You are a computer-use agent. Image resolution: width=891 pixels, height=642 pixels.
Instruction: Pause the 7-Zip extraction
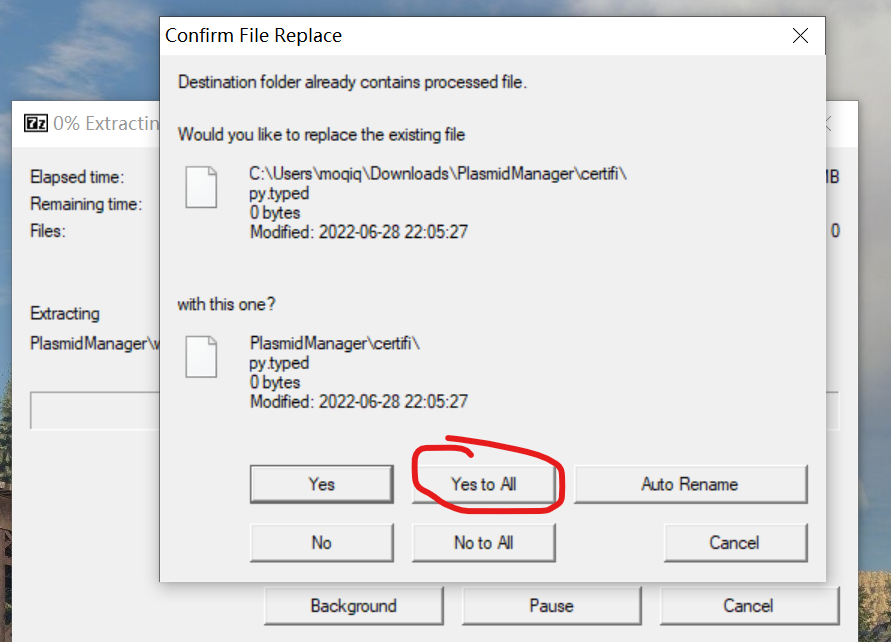[x=552, y=606]
